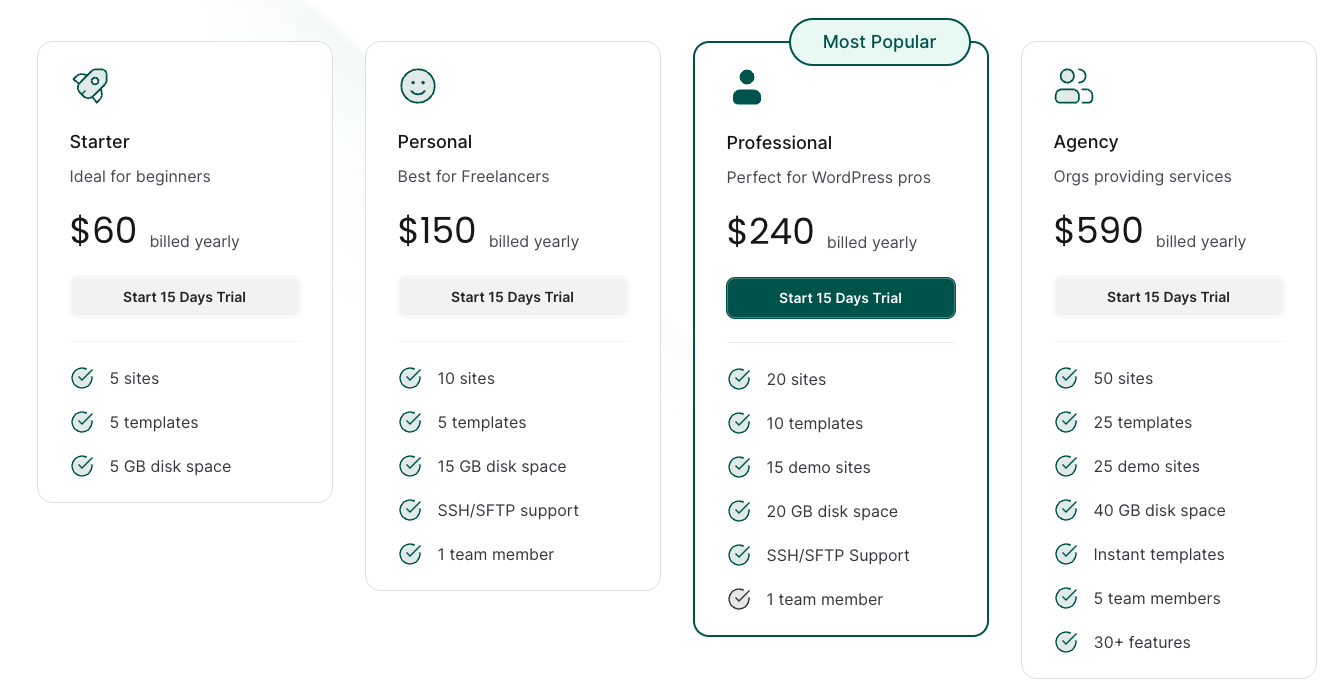Start the 15 Days Trial for Agency
This screenshot has height=696, width=1341.
coord(1168,297)
